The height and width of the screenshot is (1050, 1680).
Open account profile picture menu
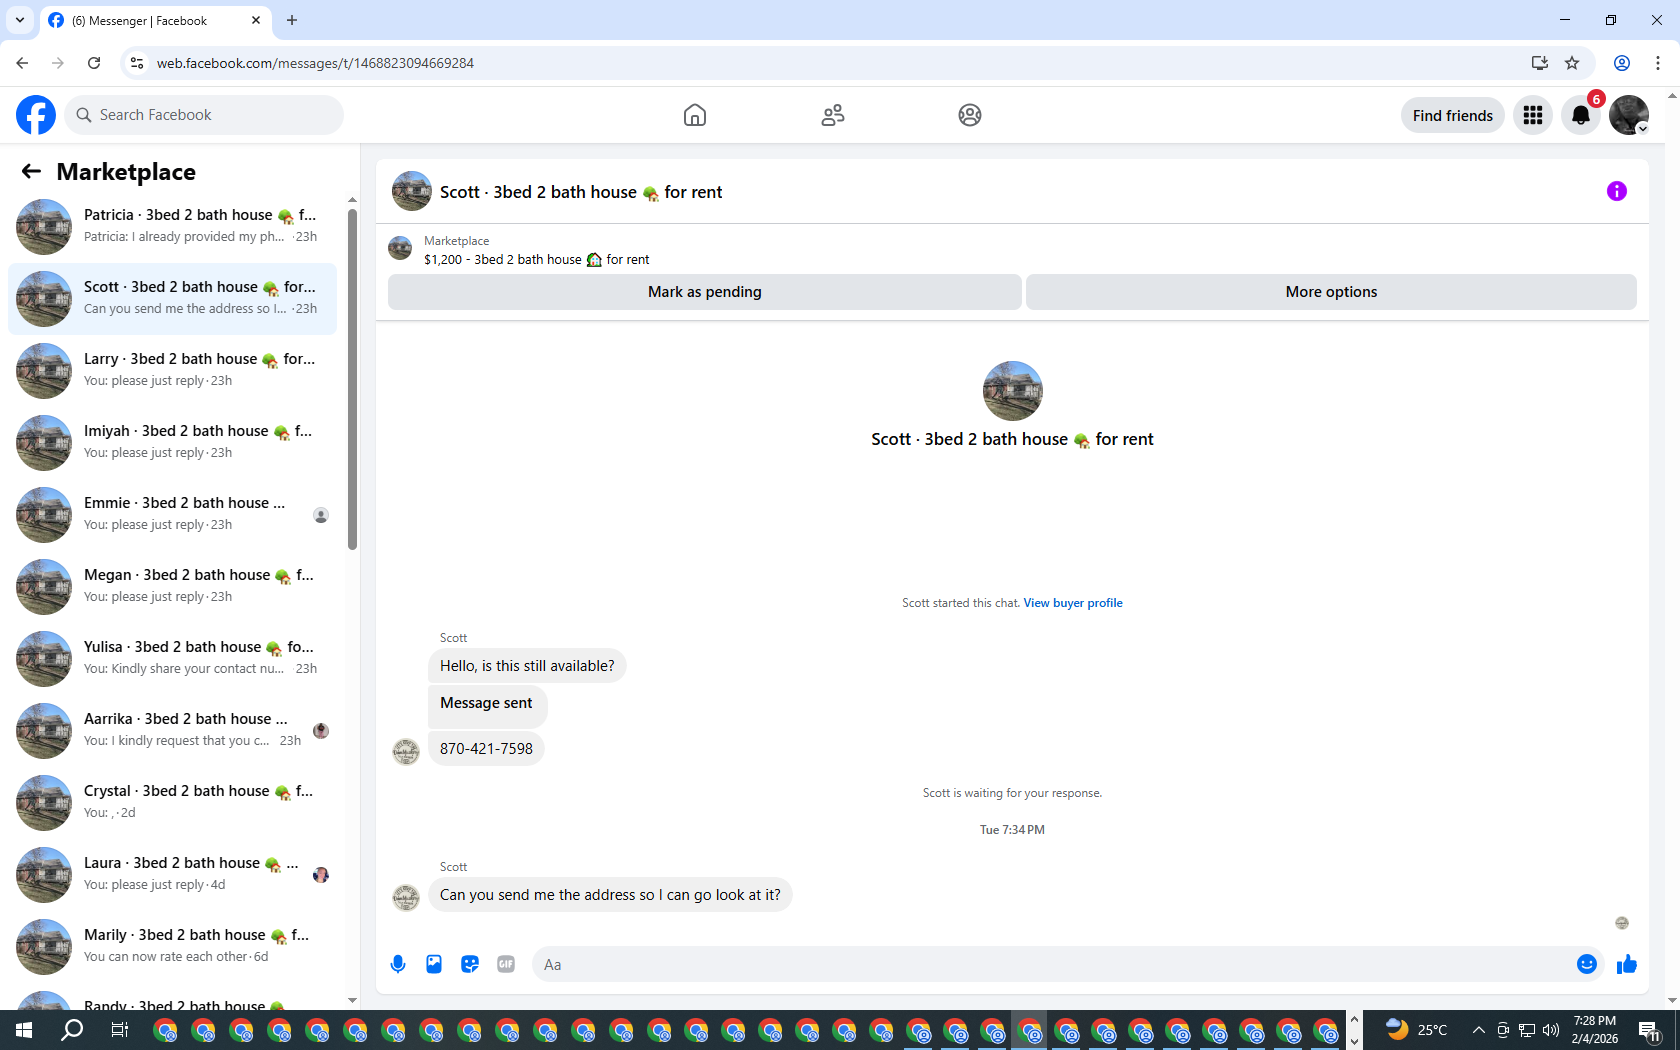point(1629,115)
